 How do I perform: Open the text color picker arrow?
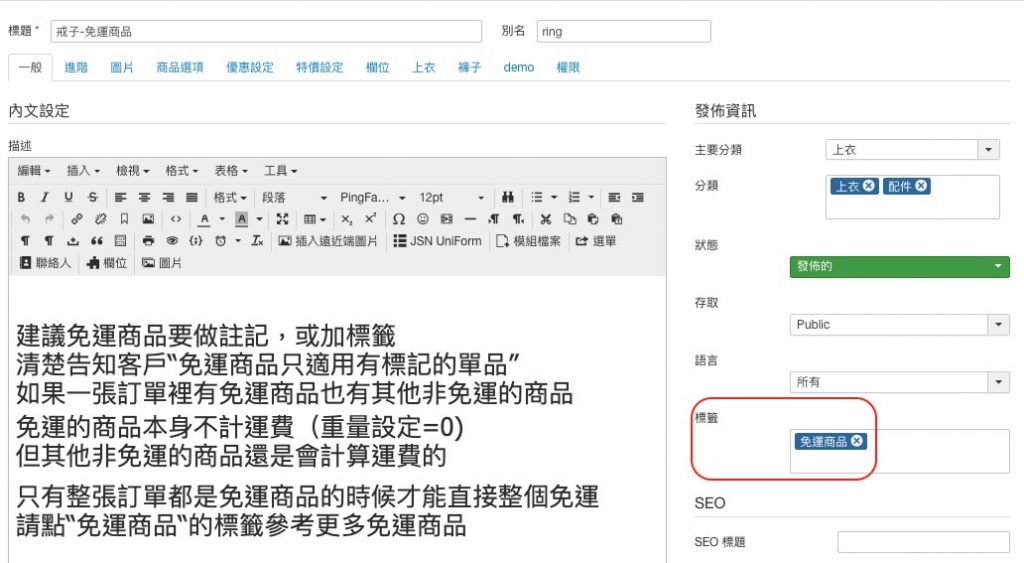[x=221, y=219]
